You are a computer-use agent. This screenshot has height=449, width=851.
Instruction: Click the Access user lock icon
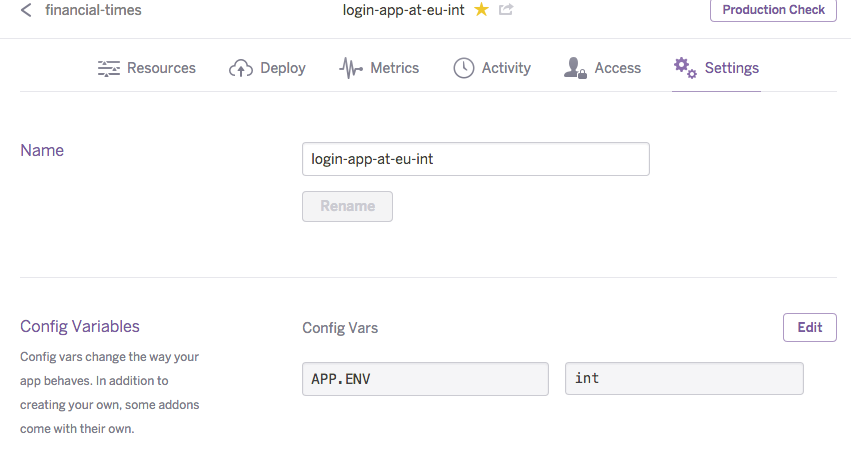(x=575, y=68)
